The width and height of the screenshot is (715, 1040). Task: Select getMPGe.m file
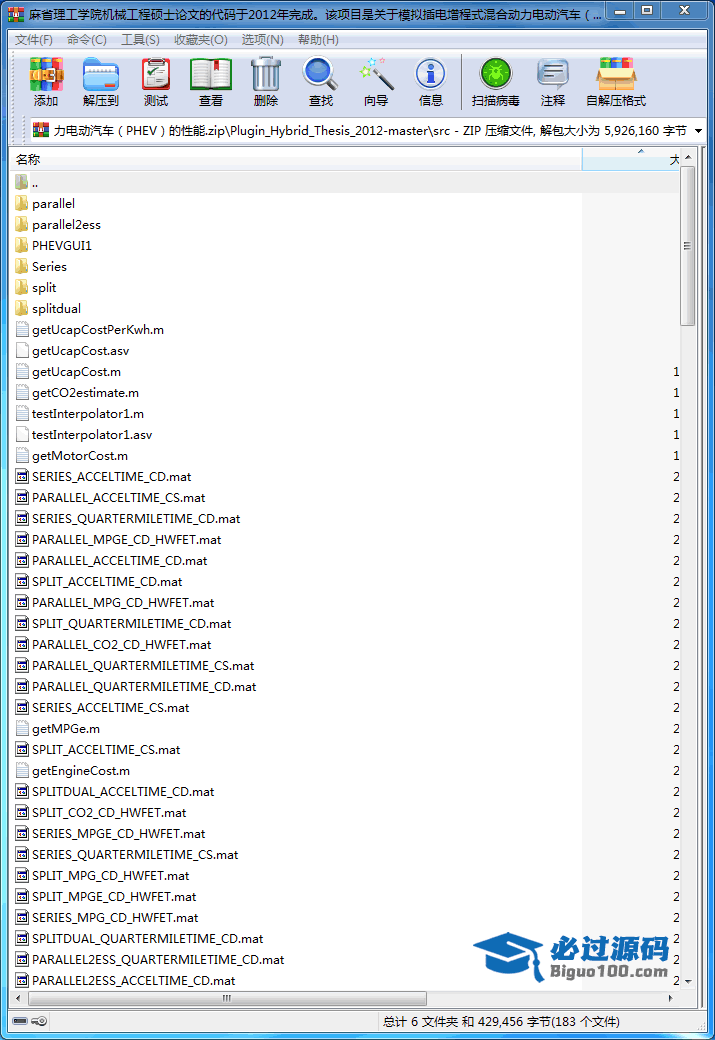[x=66, y=728]
